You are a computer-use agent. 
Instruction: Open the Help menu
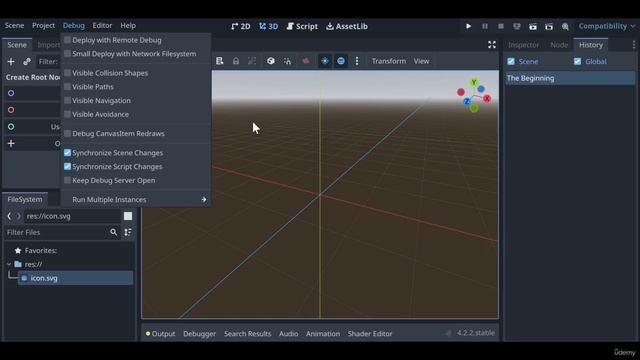tap(128, 25)
